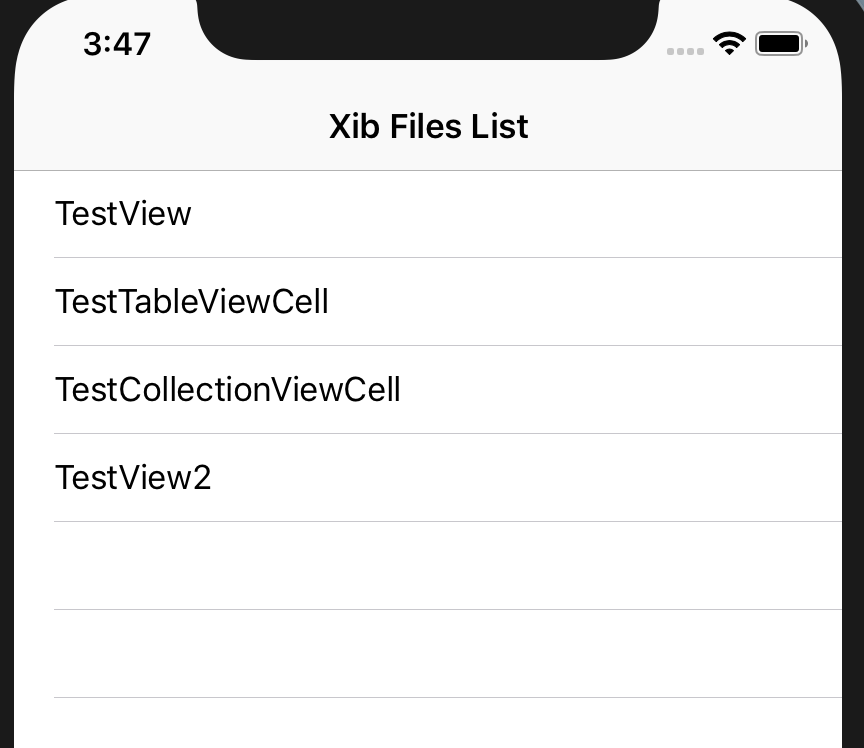Tap blank space right of TestView label
Image resolution: width=864 pixels, height=748 pixels.
click(516, 214)
